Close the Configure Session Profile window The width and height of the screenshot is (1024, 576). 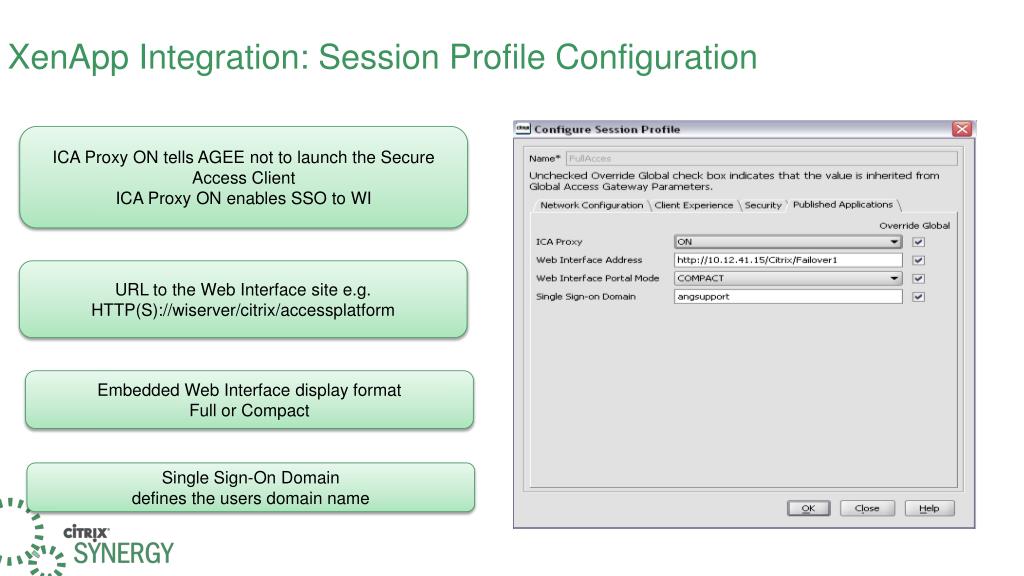(961, 129)
